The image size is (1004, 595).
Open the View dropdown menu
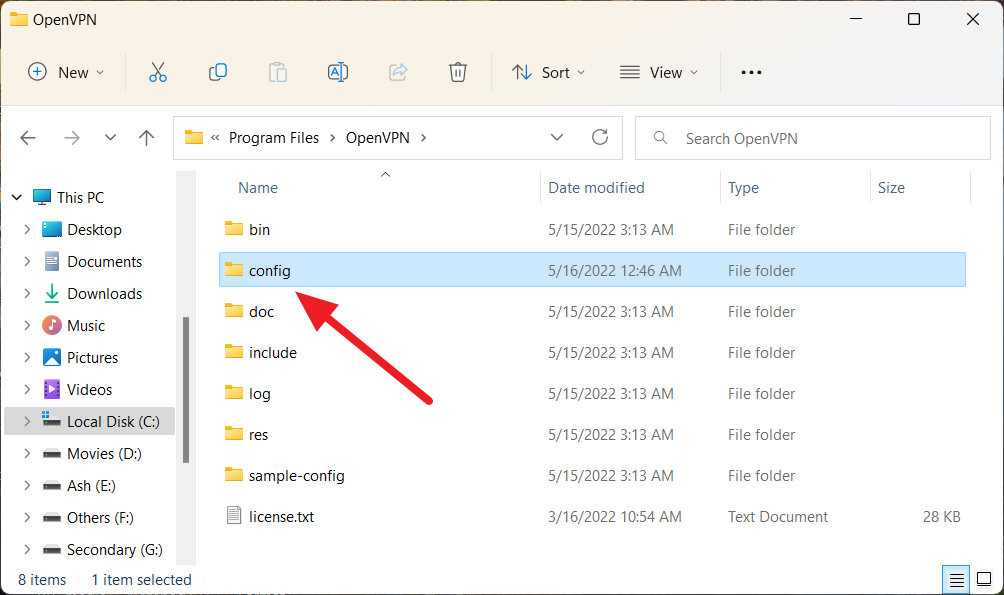659,72
